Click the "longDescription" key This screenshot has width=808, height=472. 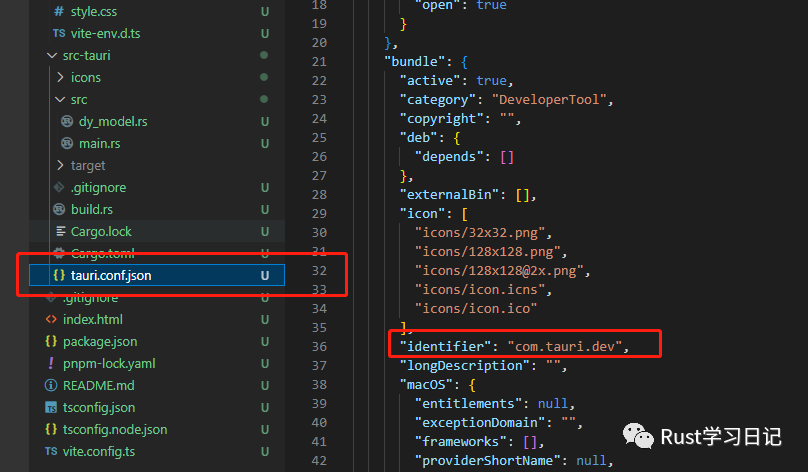[464, 365]
